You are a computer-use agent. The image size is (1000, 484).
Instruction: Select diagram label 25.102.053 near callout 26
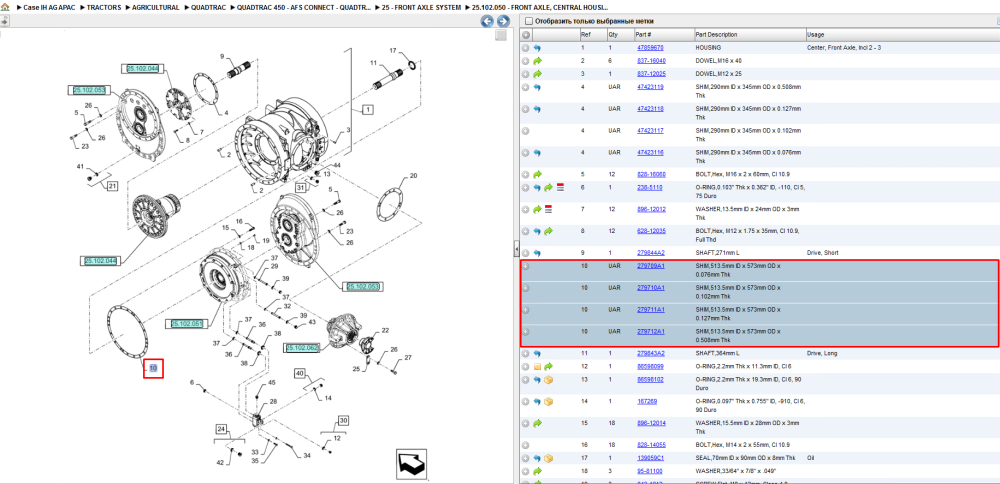pyautogui.click(x=89, y=90)
